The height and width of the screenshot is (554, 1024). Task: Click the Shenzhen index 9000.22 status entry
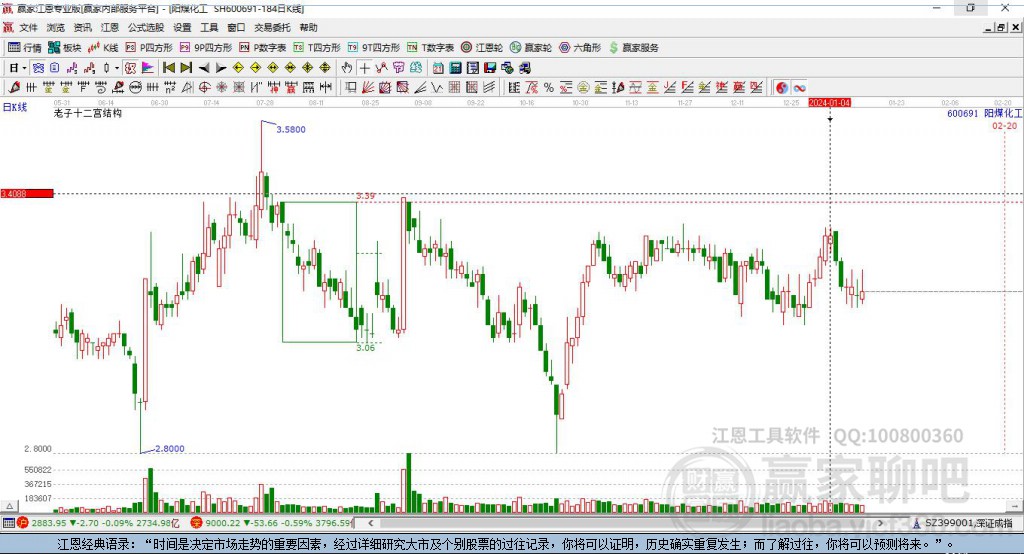(x=272, y=523)
